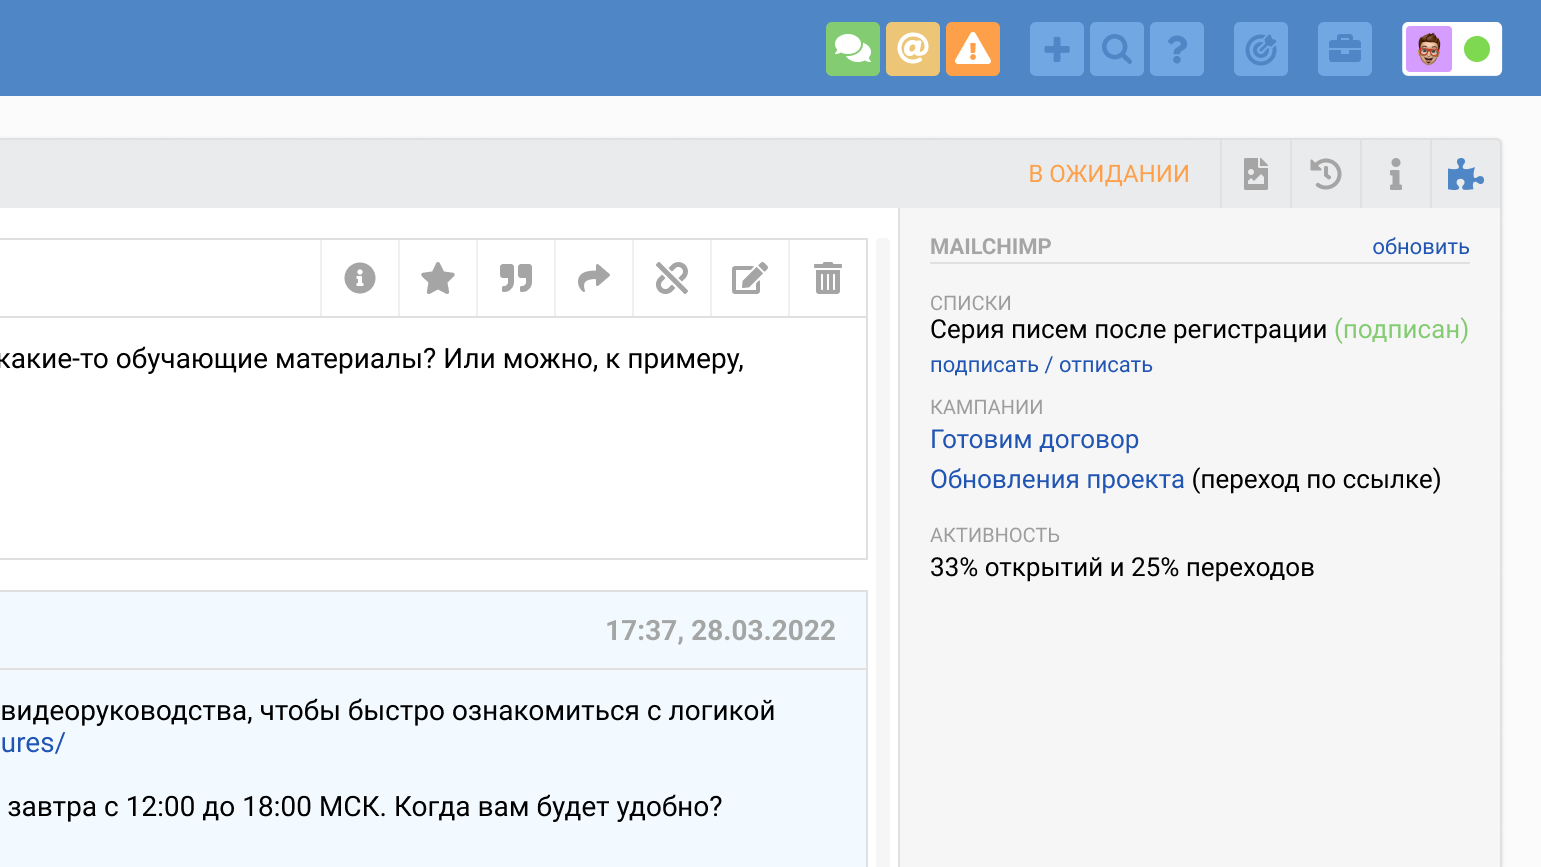
Task: Refresh Mailchimp data with обновить
Action: tap(1420, 246)
